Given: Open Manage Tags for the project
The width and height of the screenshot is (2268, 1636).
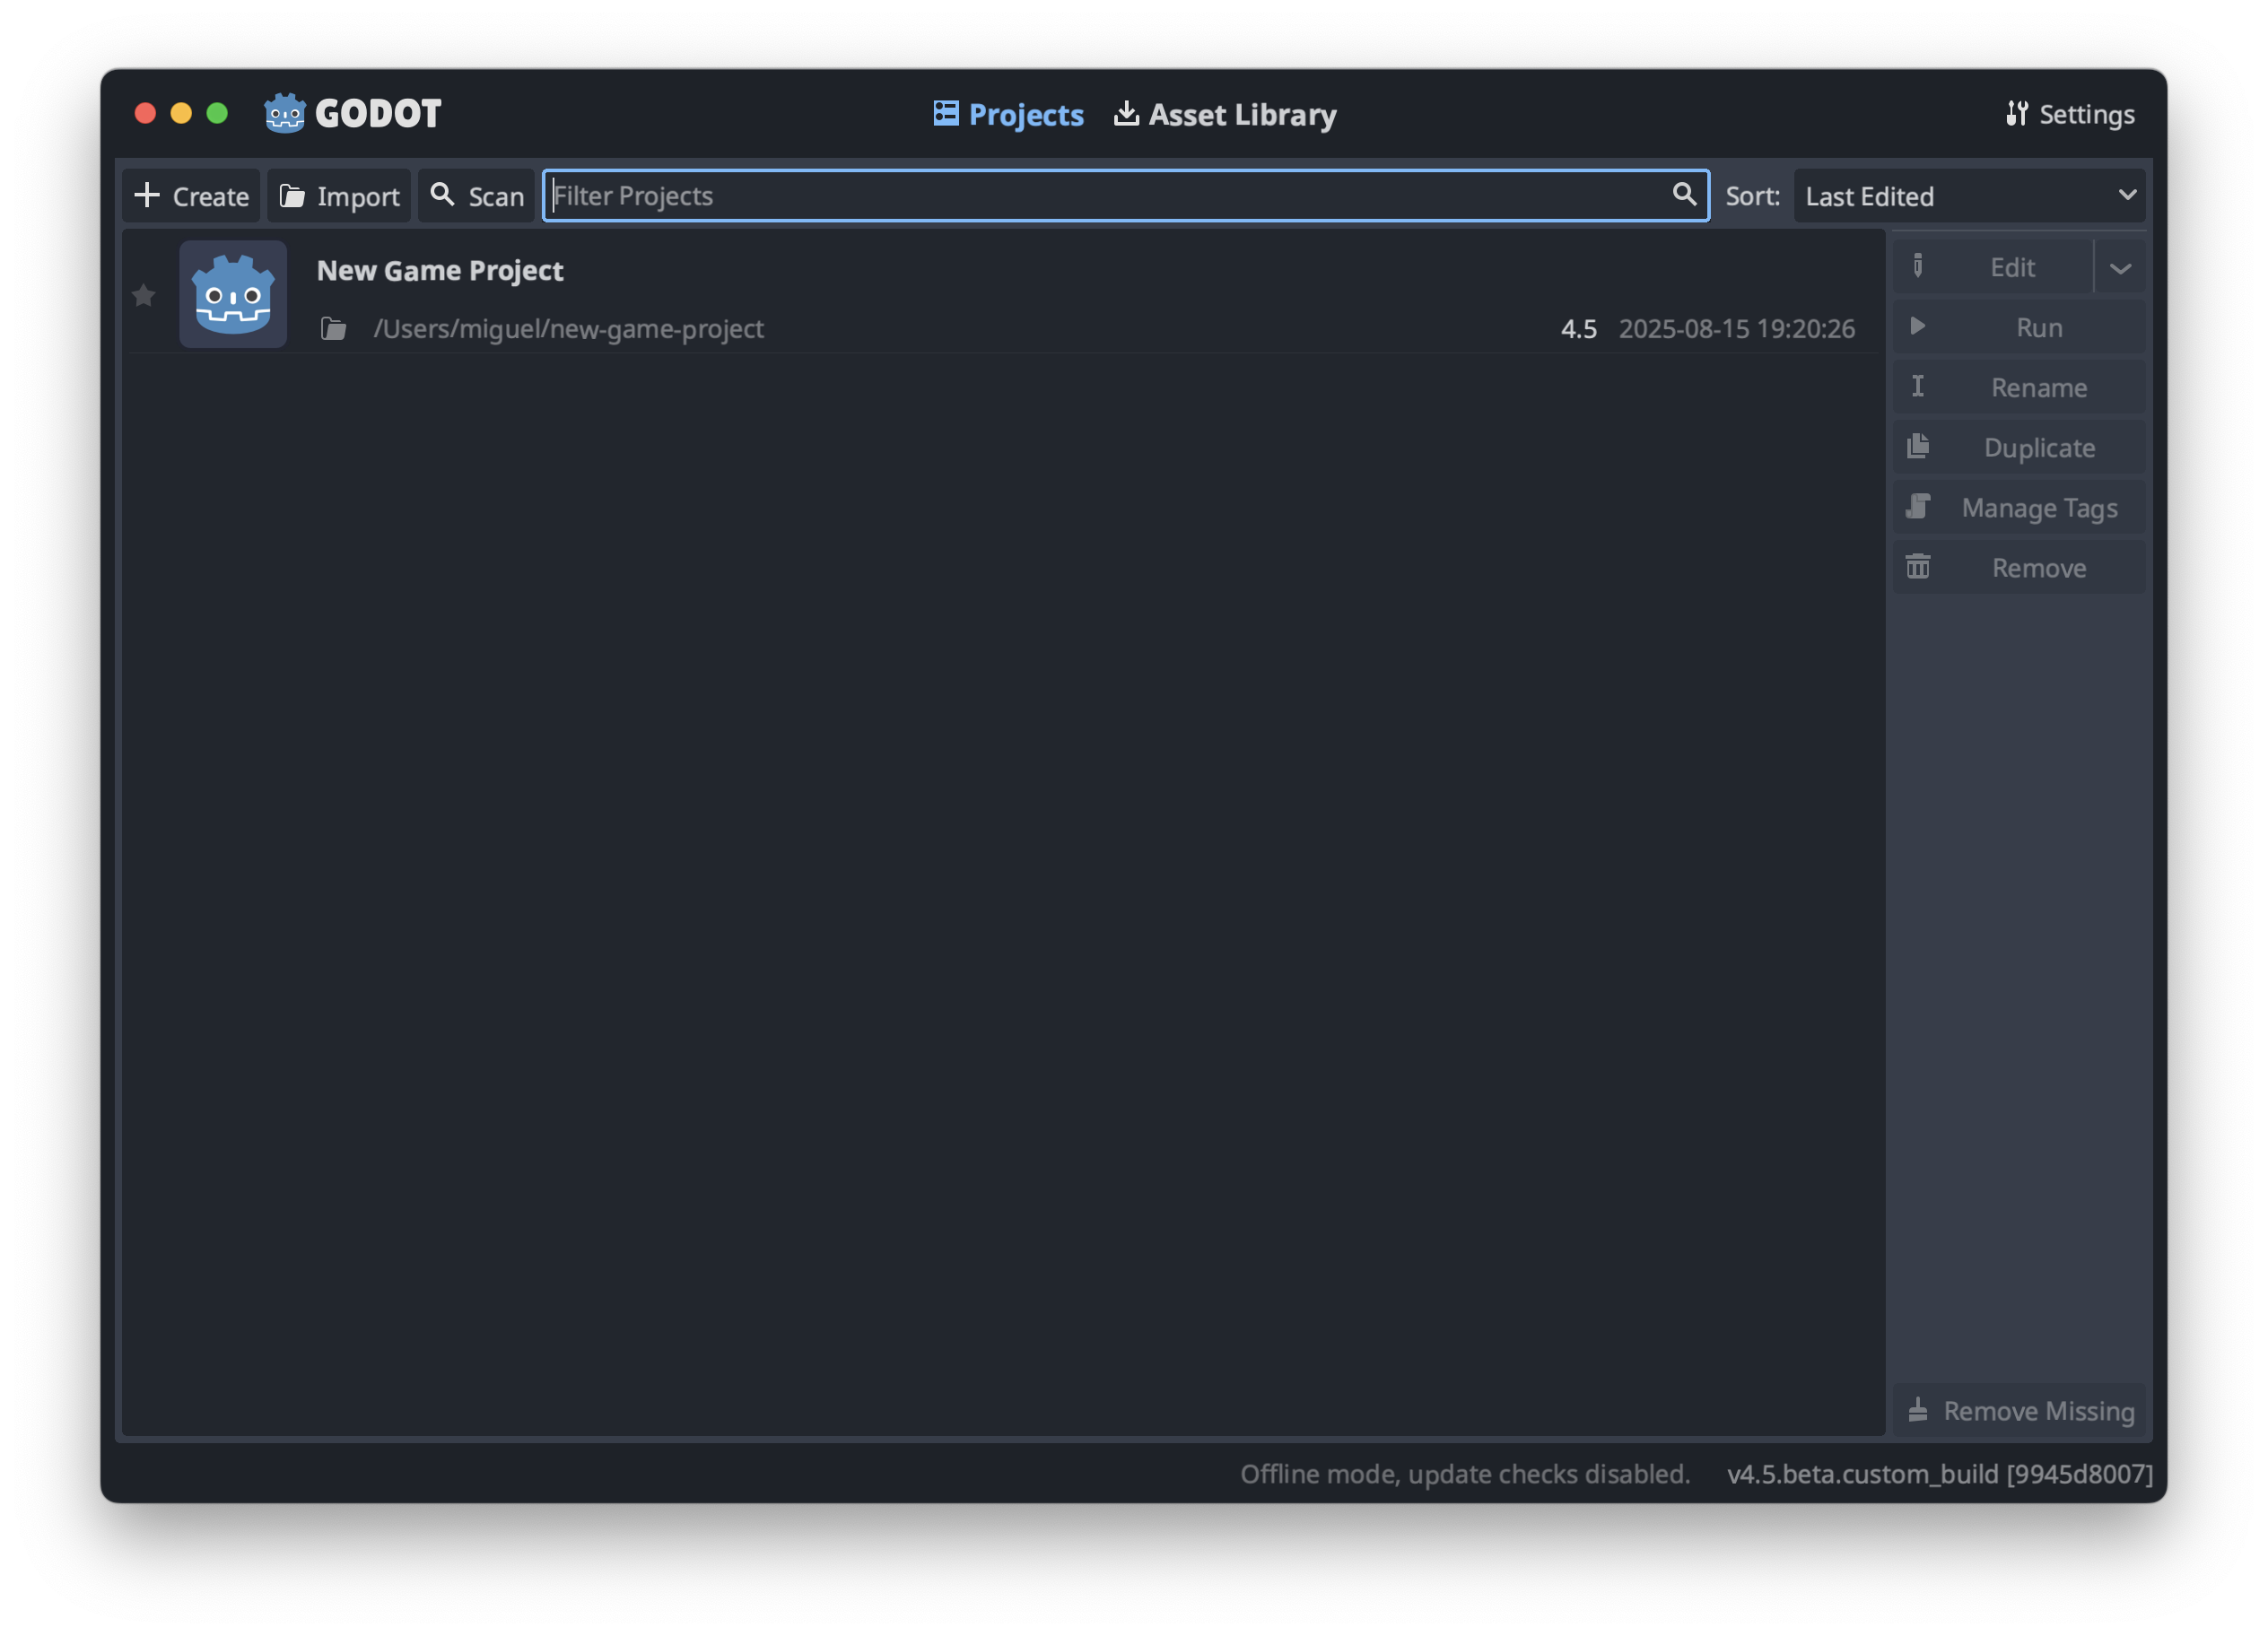Looking at the screenshot, I should tap(2019, 508).
